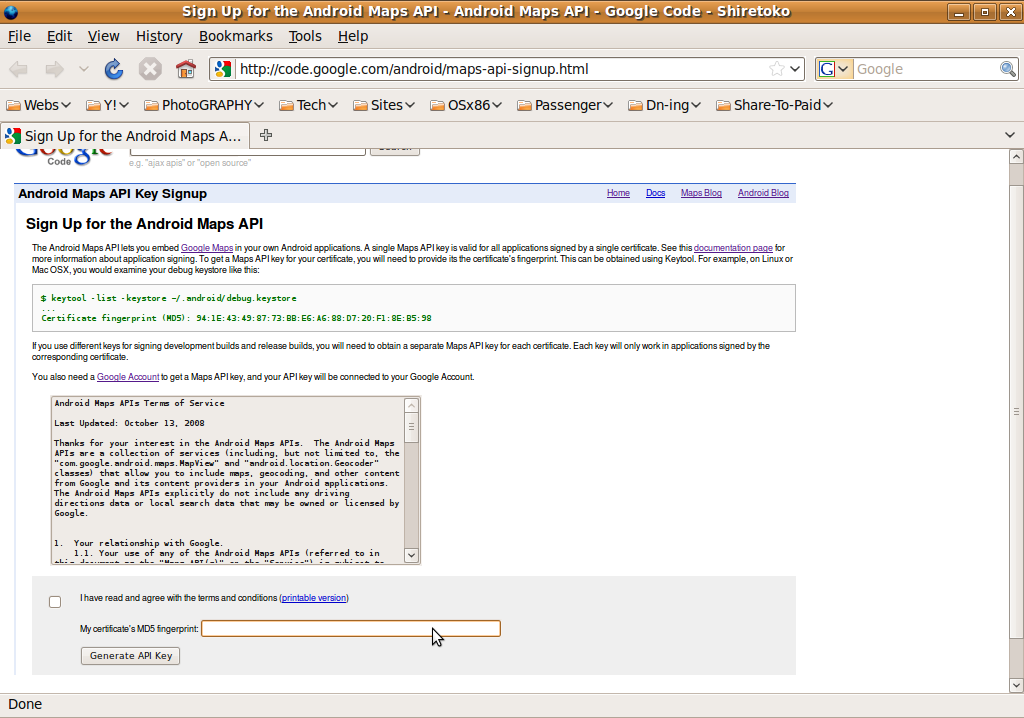Bookmark this page with the star

[x=776, y=69]
